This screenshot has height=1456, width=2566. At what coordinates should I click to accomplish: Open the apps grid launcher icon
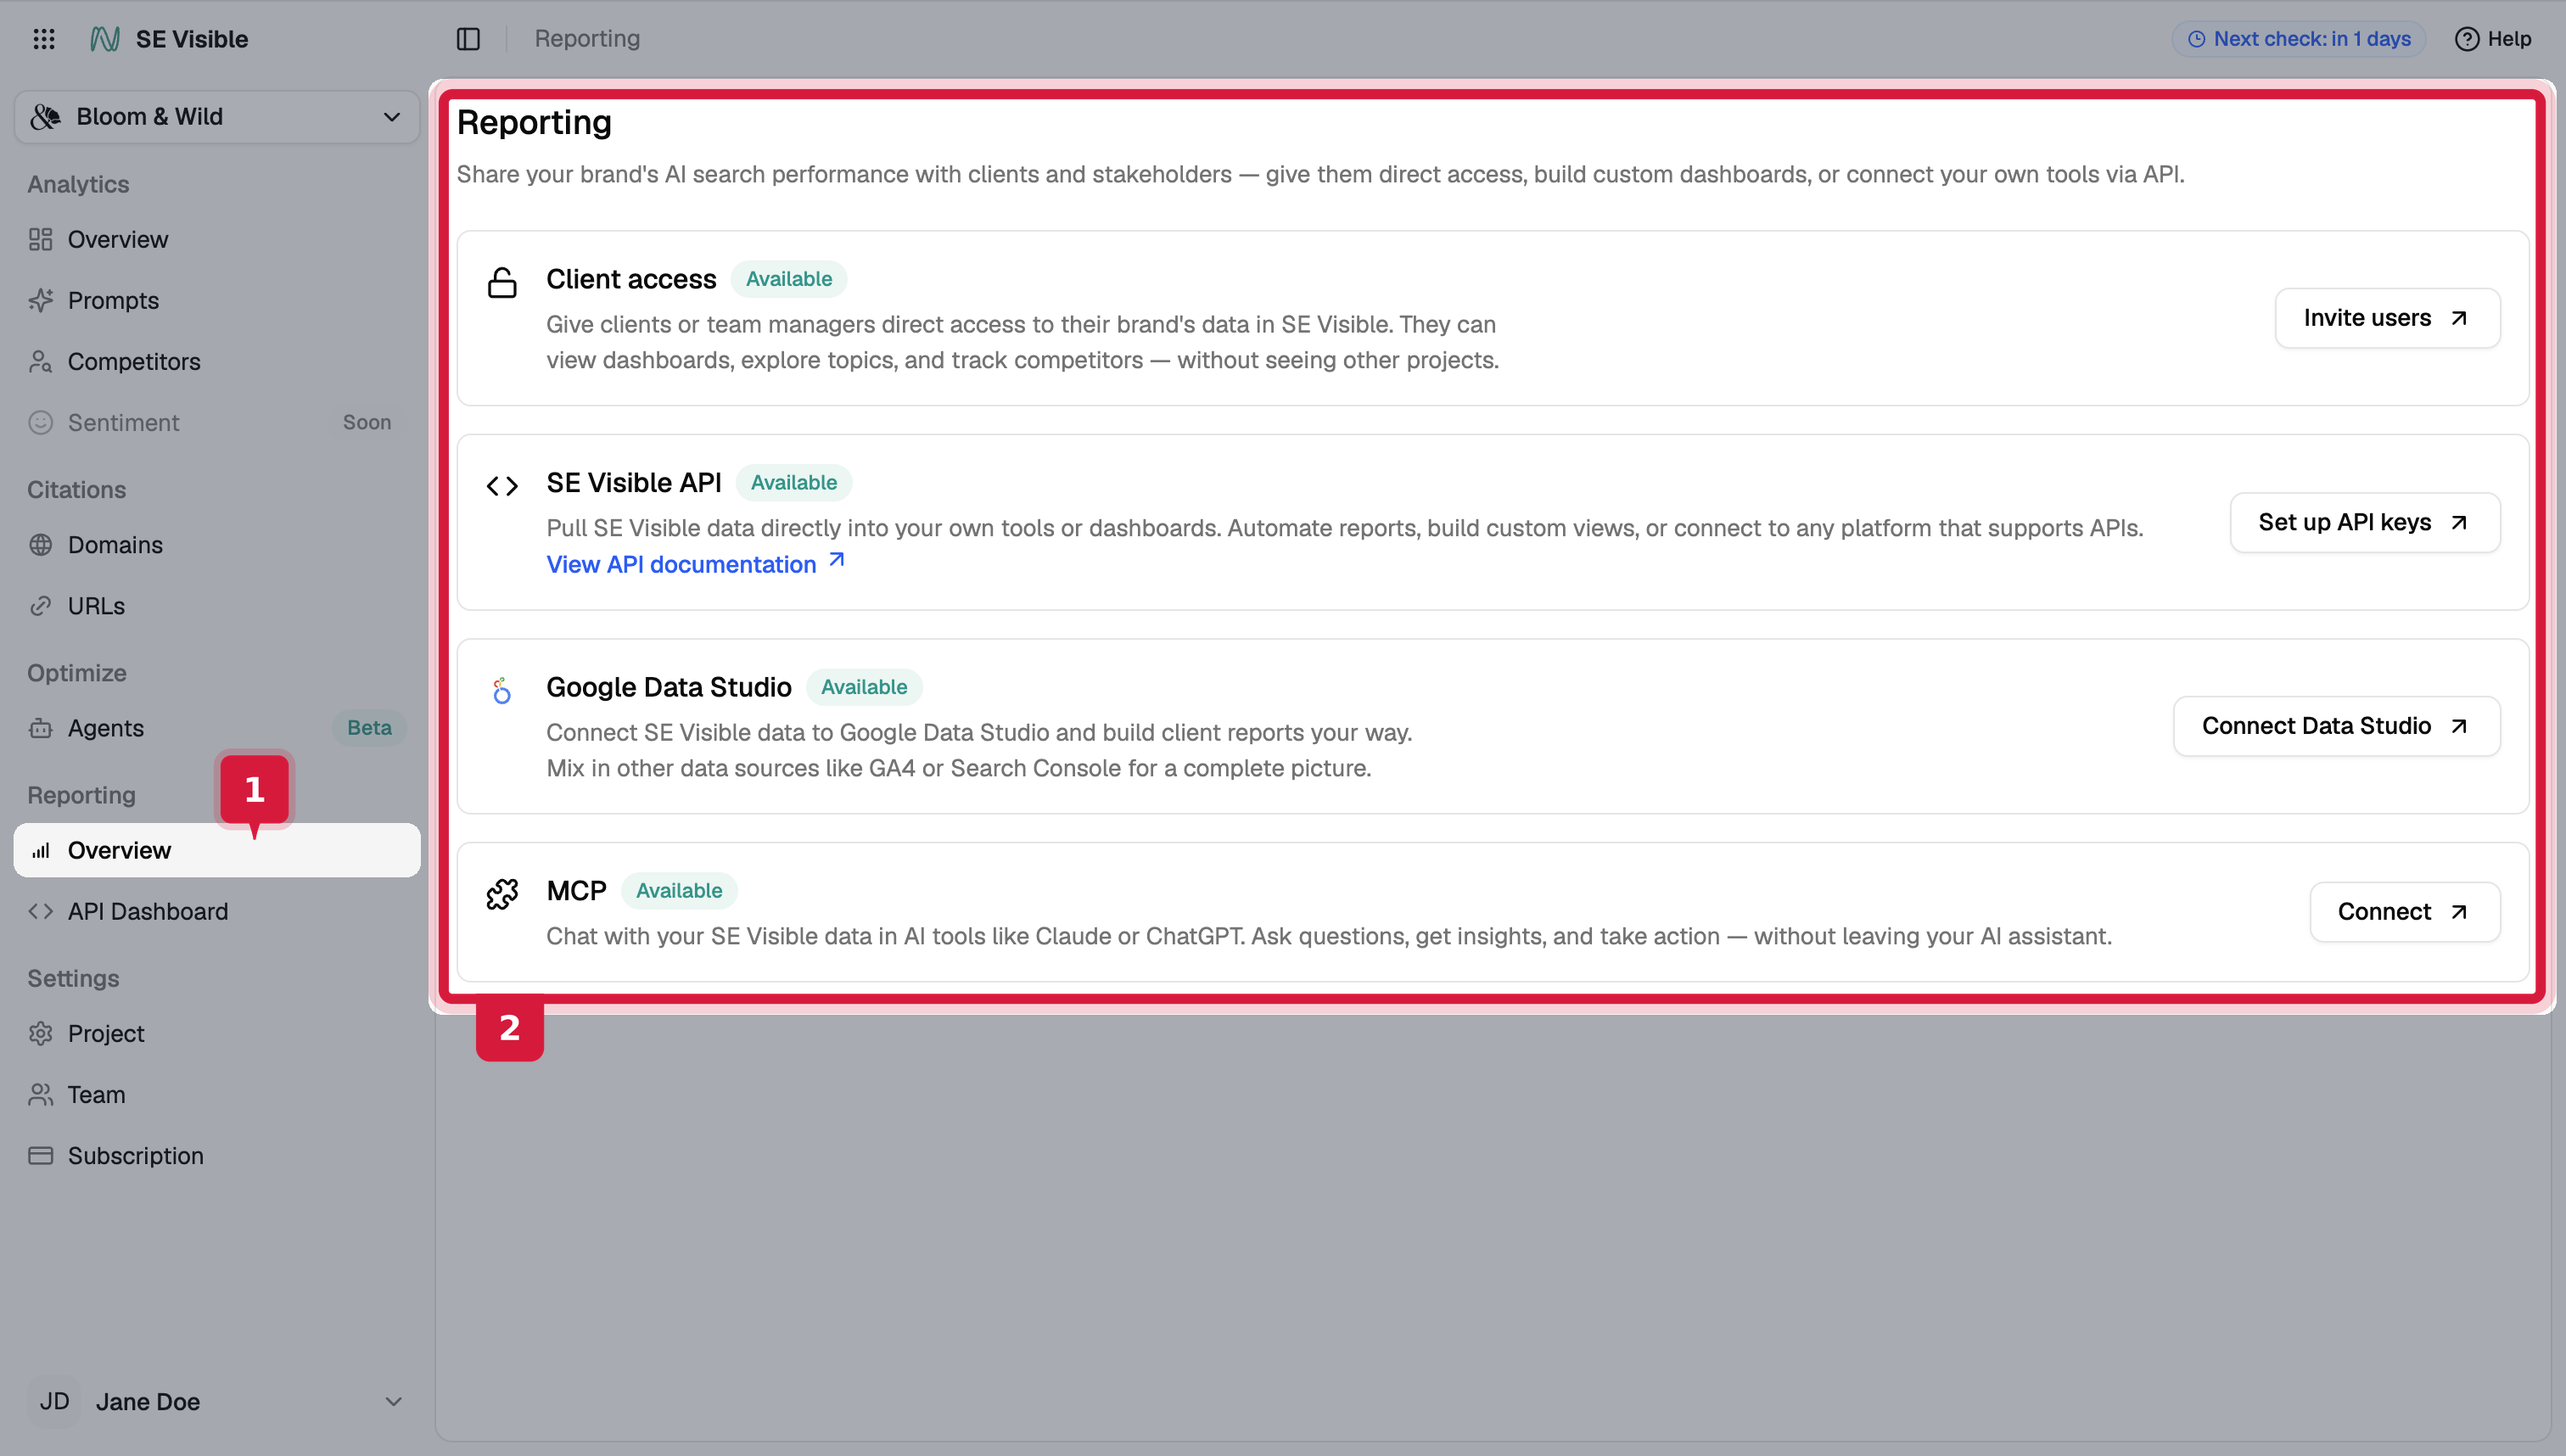click(44, 39)
